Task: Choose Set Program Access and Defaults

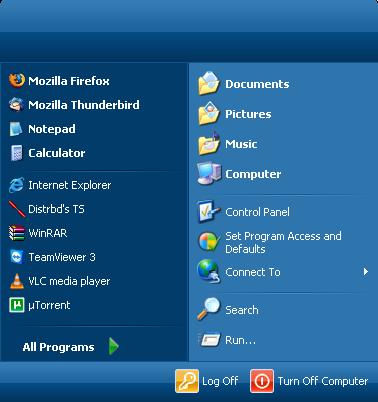Action: tap(283, 242)
